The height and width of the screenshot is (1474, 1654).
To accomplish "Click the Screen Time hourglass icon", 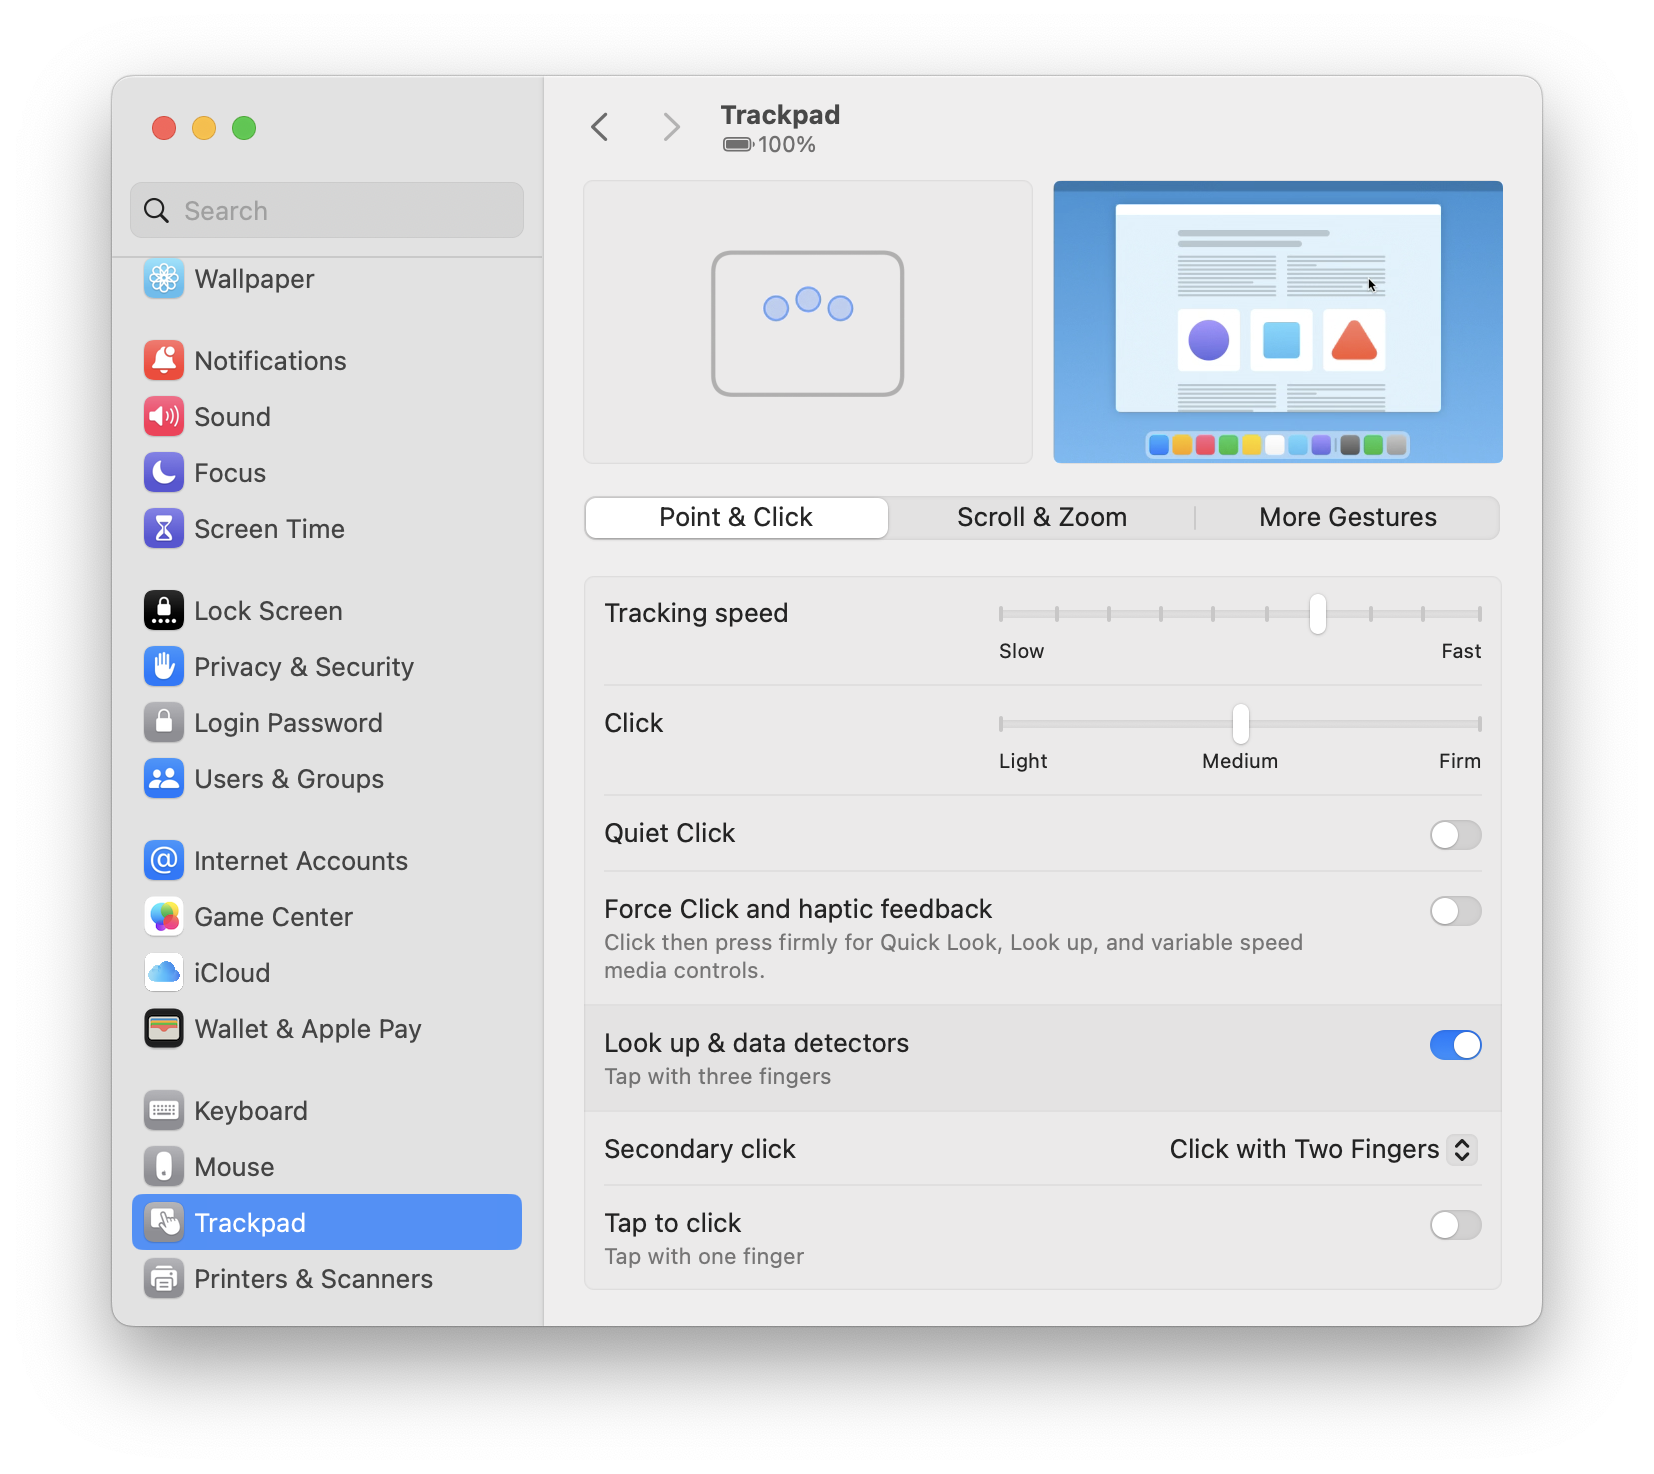I will click(164, 529).
